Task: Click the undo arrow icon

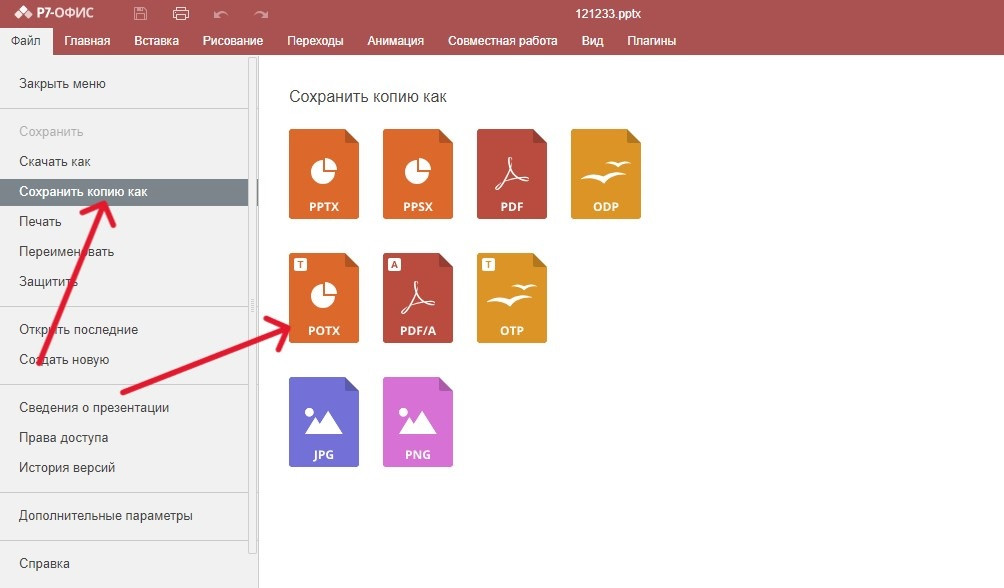Action: 221,13
